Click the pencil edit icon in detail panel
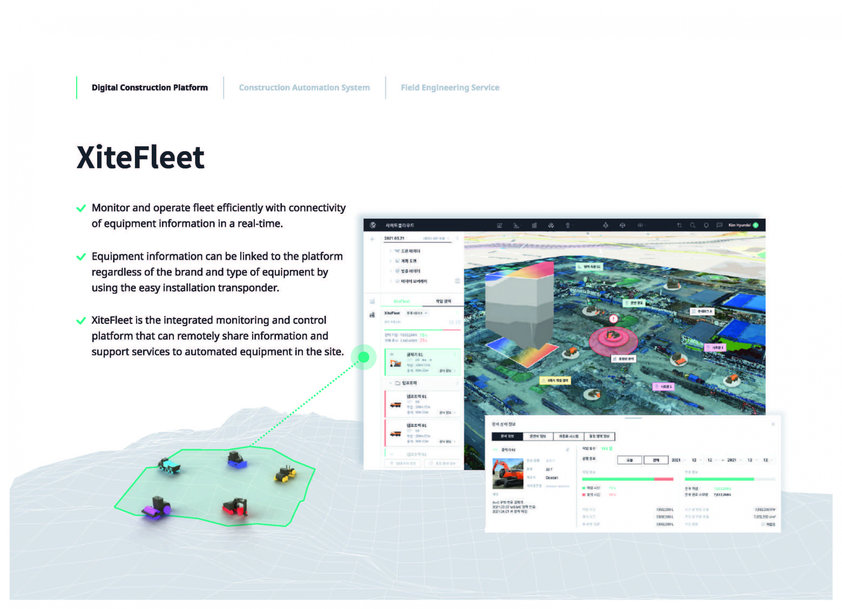The image size is (842, 609). point(567,450)
